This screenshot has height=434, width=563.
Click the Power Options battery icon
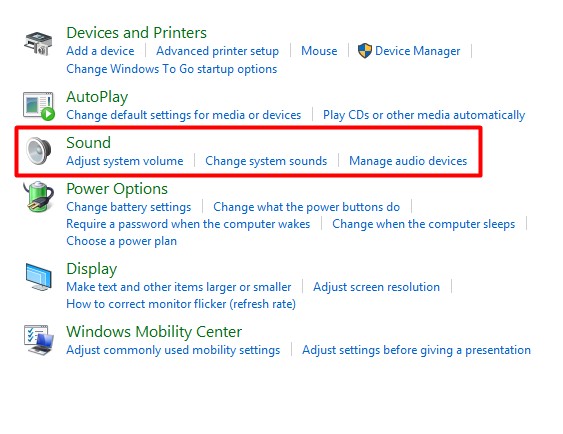[x=38, y=196]
